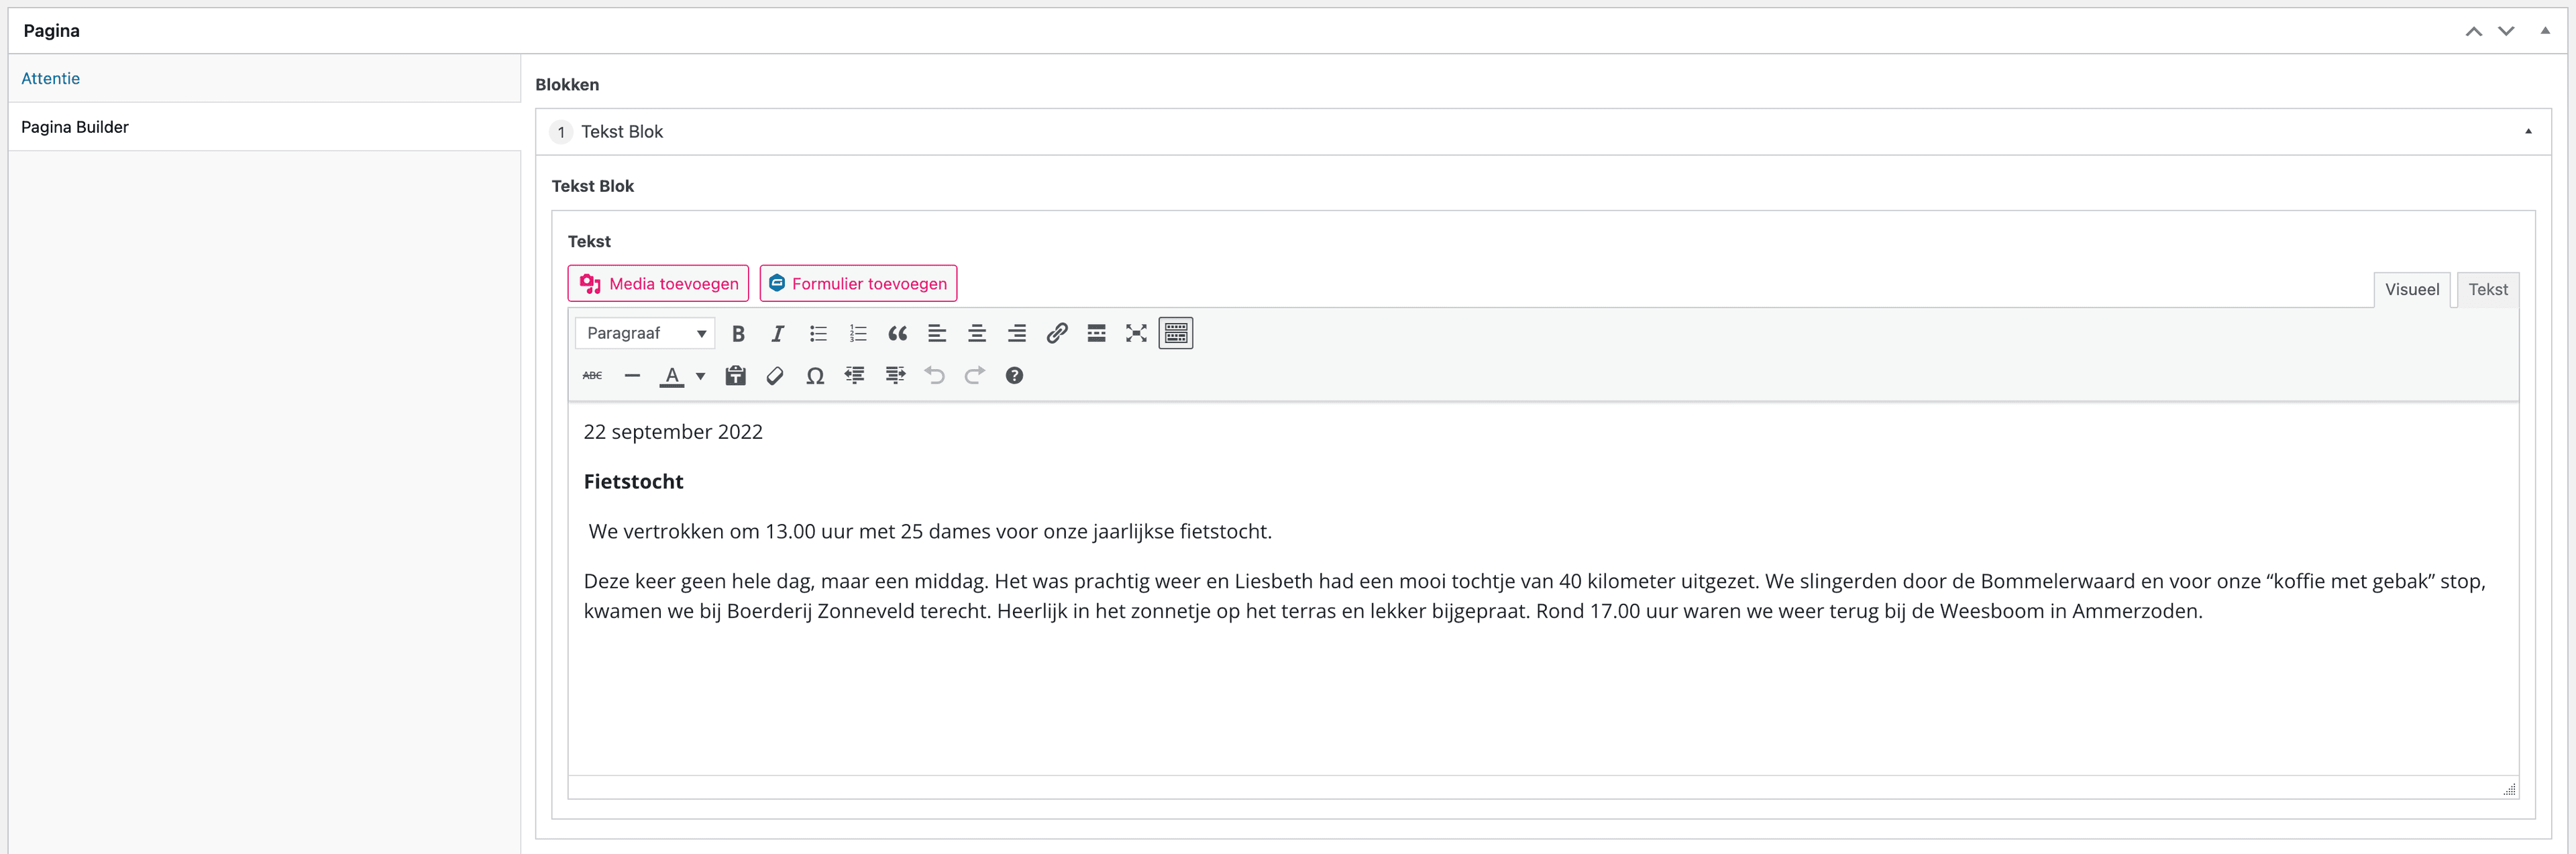Align text right
Screen dimensions: 2576x854
(x=1017, y=334)
